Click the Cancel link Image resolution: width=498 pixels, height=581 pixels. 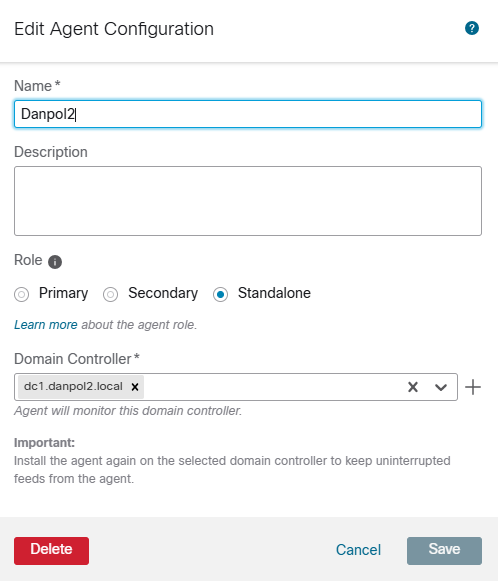(358, 550)
